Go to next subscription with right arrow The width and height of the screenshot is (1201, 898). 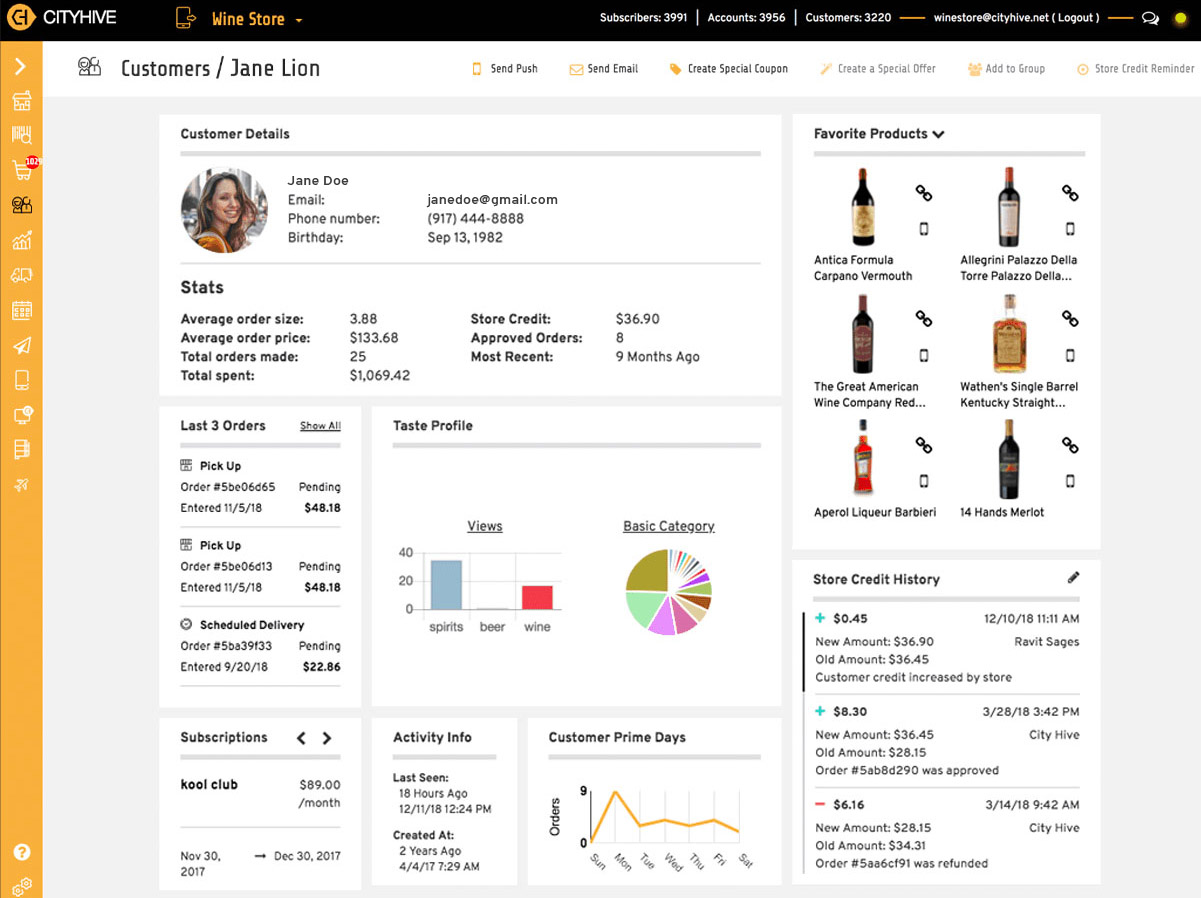[x=327, y=738]
